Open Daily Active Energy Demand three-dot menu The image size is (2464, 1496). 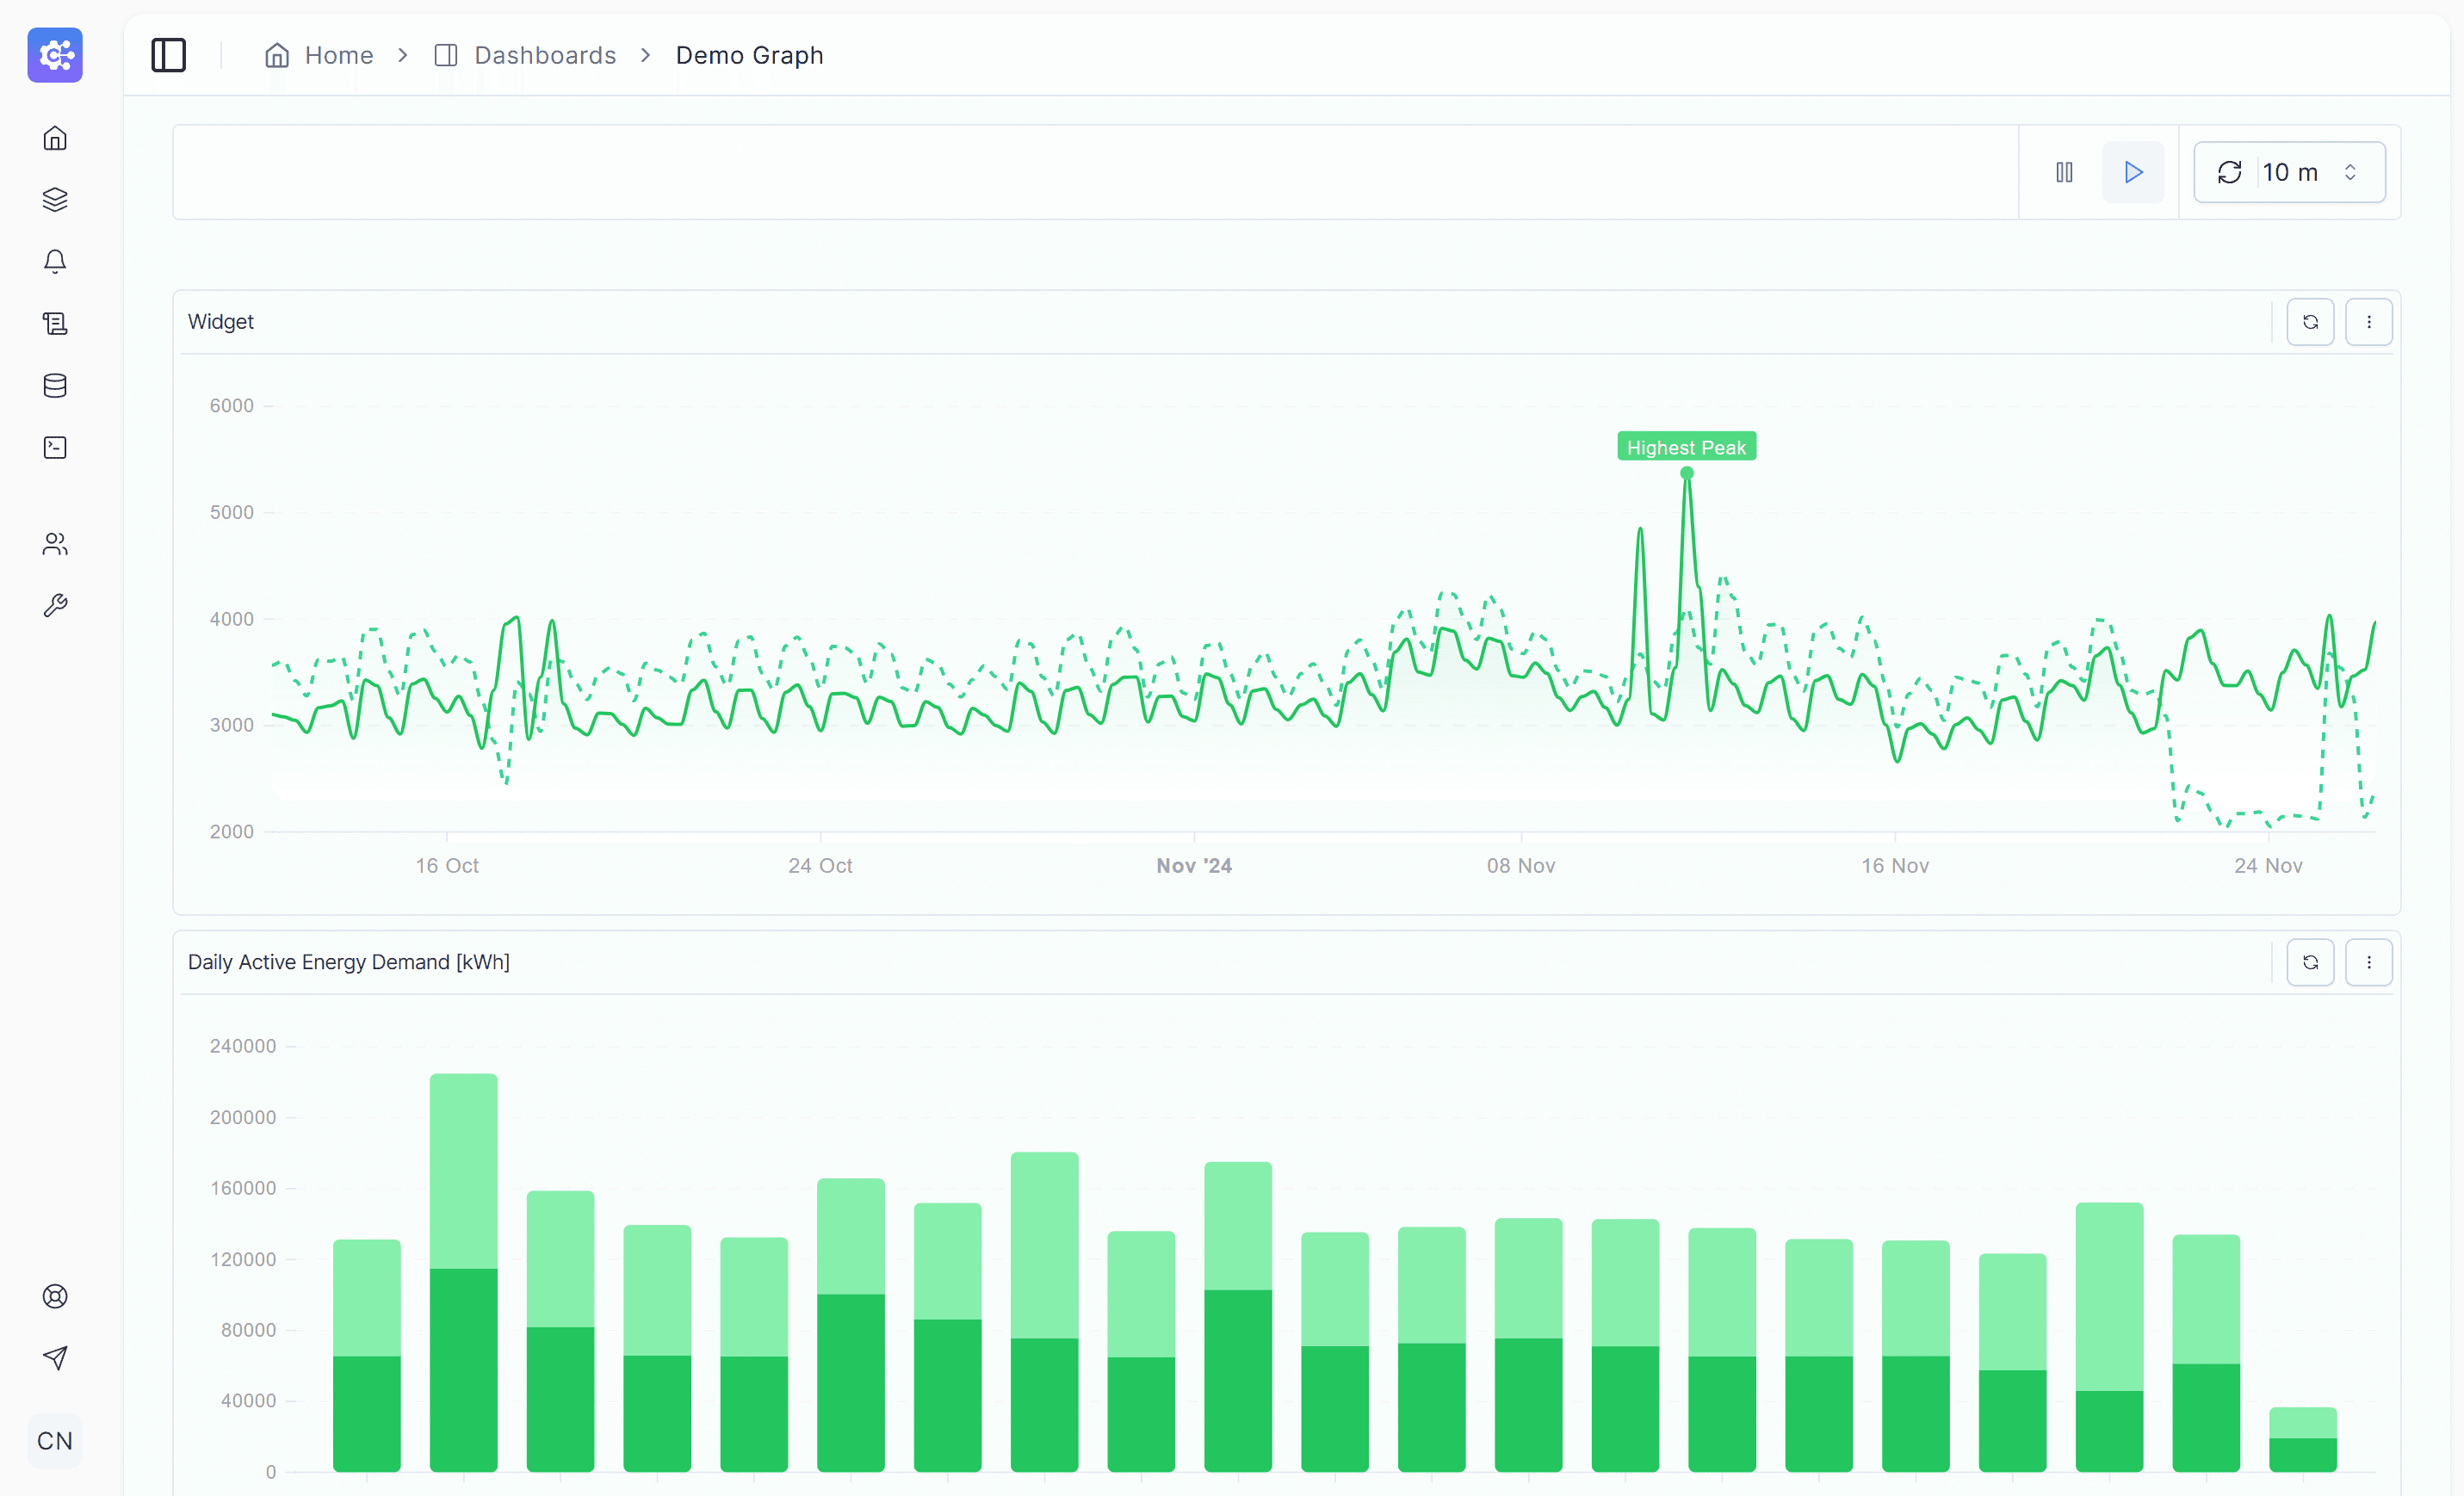click(2368, 962)
